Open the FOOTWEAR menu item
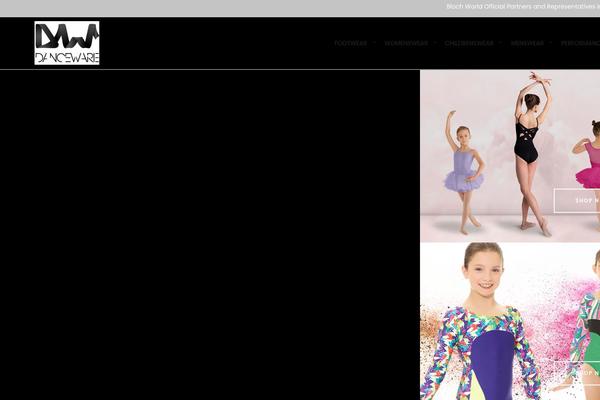 tap(351, 43)
